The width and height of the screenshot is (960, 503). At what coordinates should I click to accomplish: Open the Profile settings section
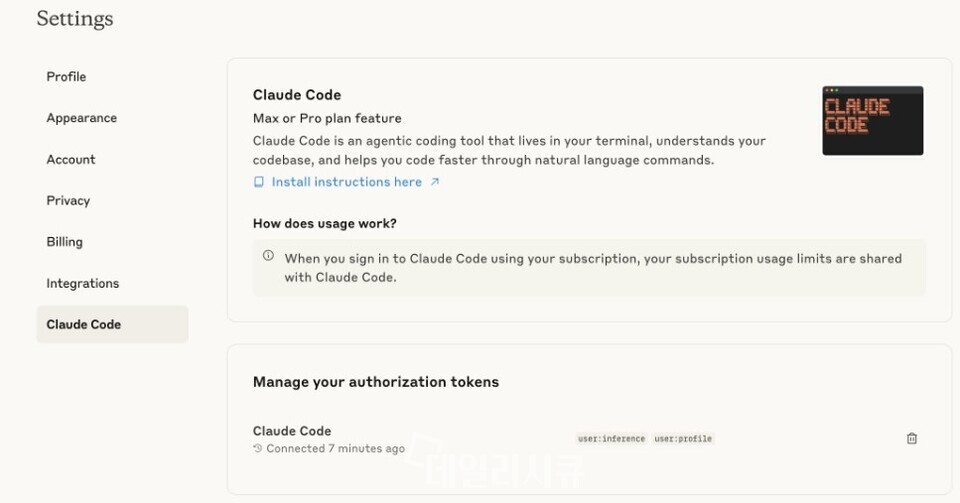click(66, 76)
